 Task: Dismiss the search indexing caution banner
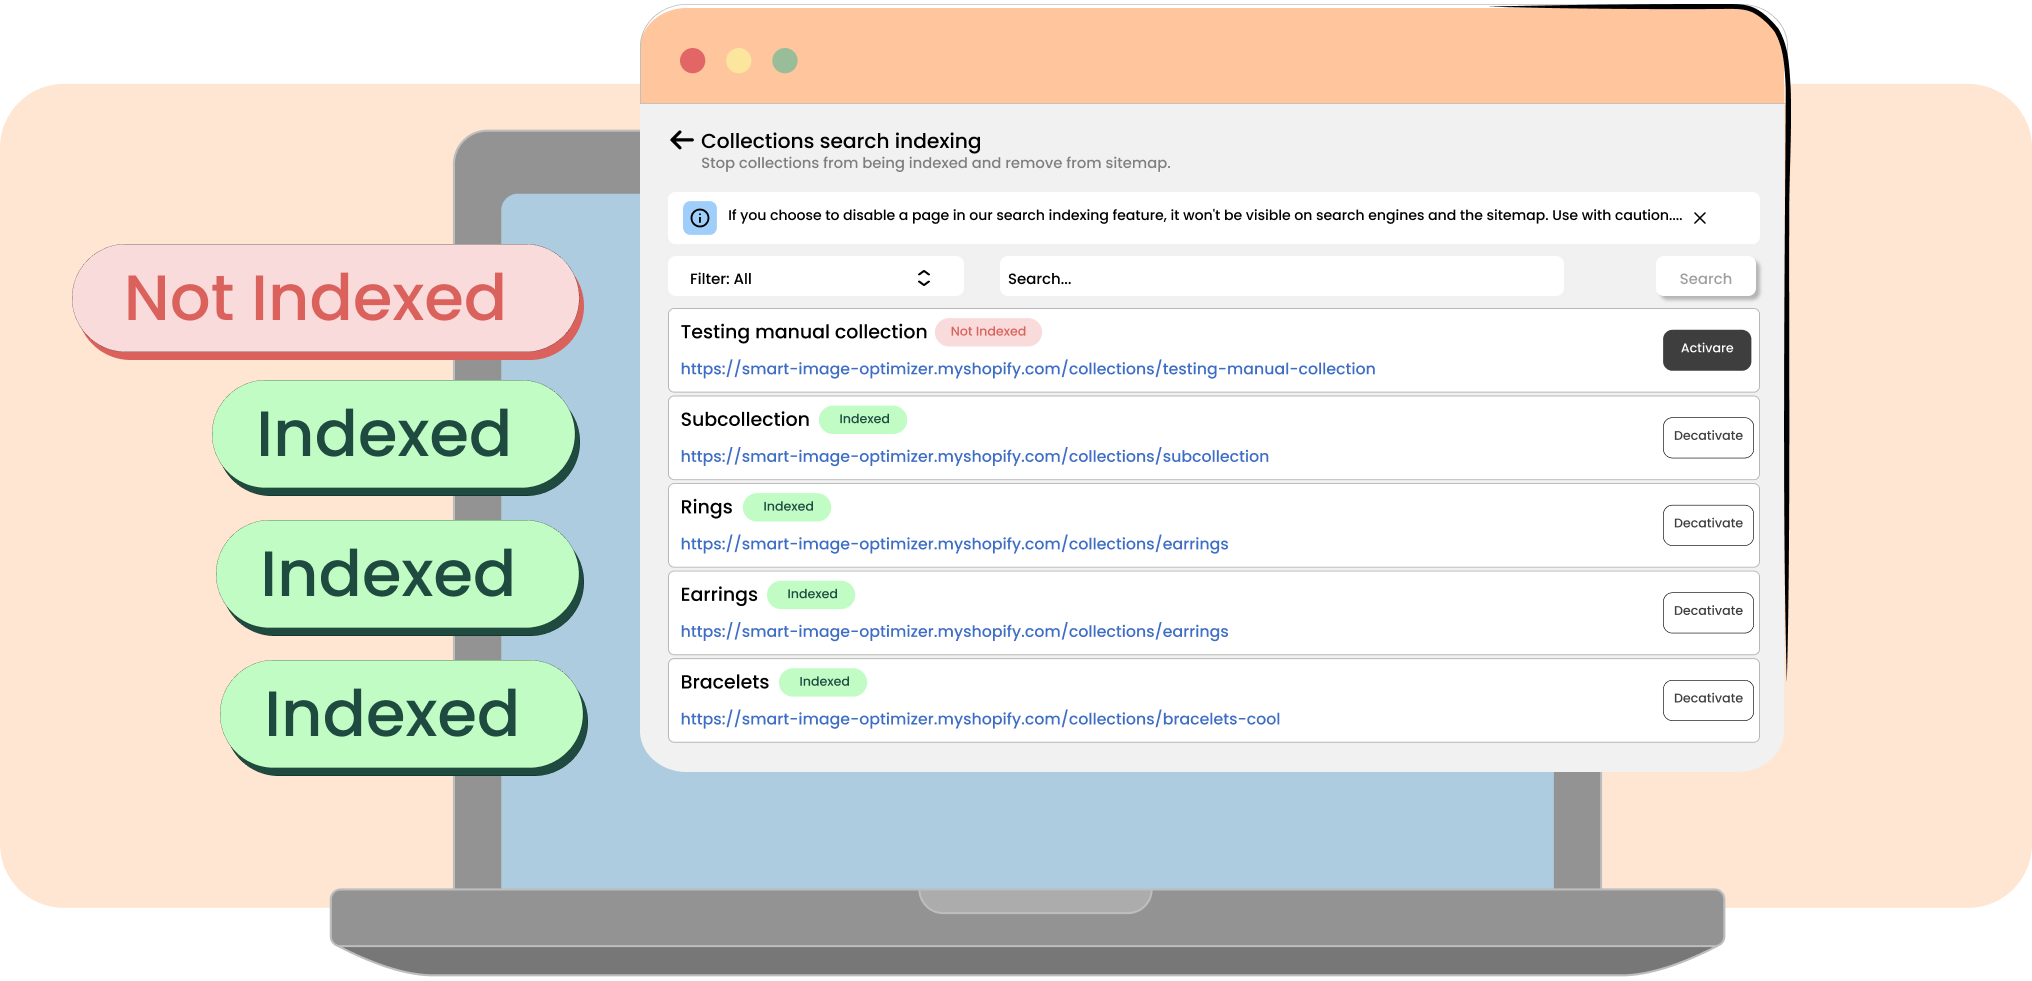click(1700, 217)
